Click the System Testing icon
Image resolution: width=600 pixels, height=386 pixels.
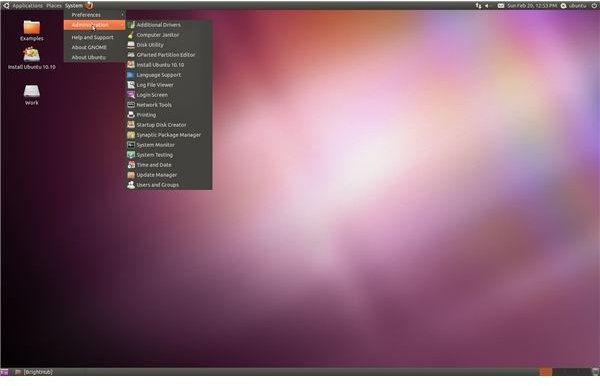click(x=131, y=155)
